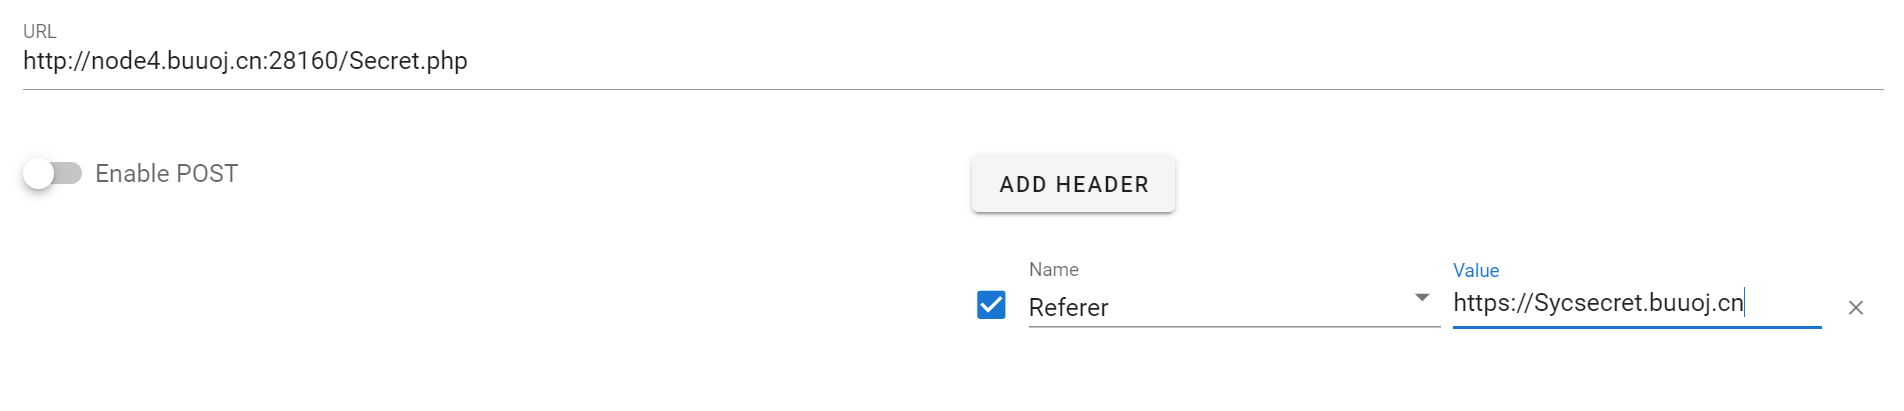Viewport: 1904px width, 411px height.
Task: Click the header Value input field
Action: click(x=1636, y=303)
